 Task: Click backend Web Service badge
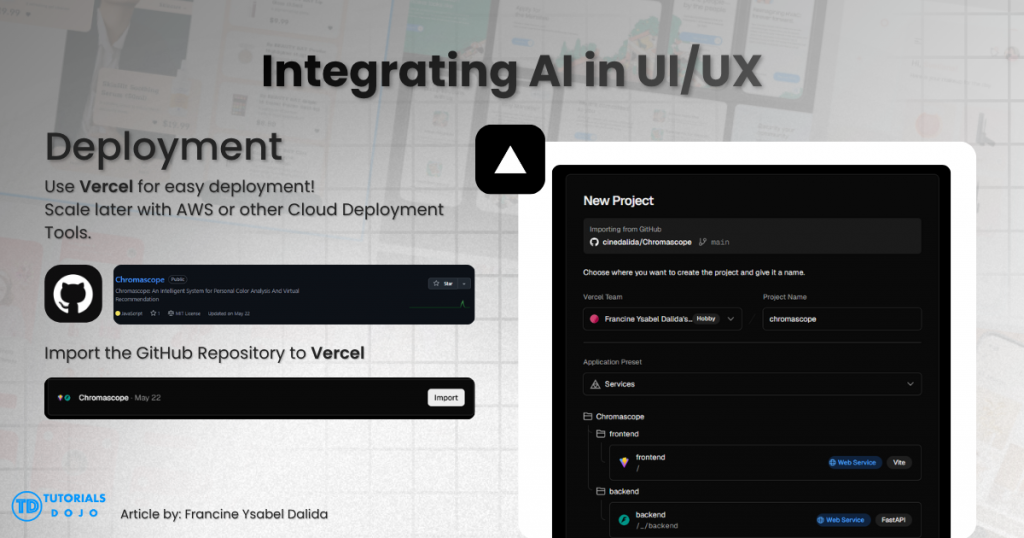841,520
